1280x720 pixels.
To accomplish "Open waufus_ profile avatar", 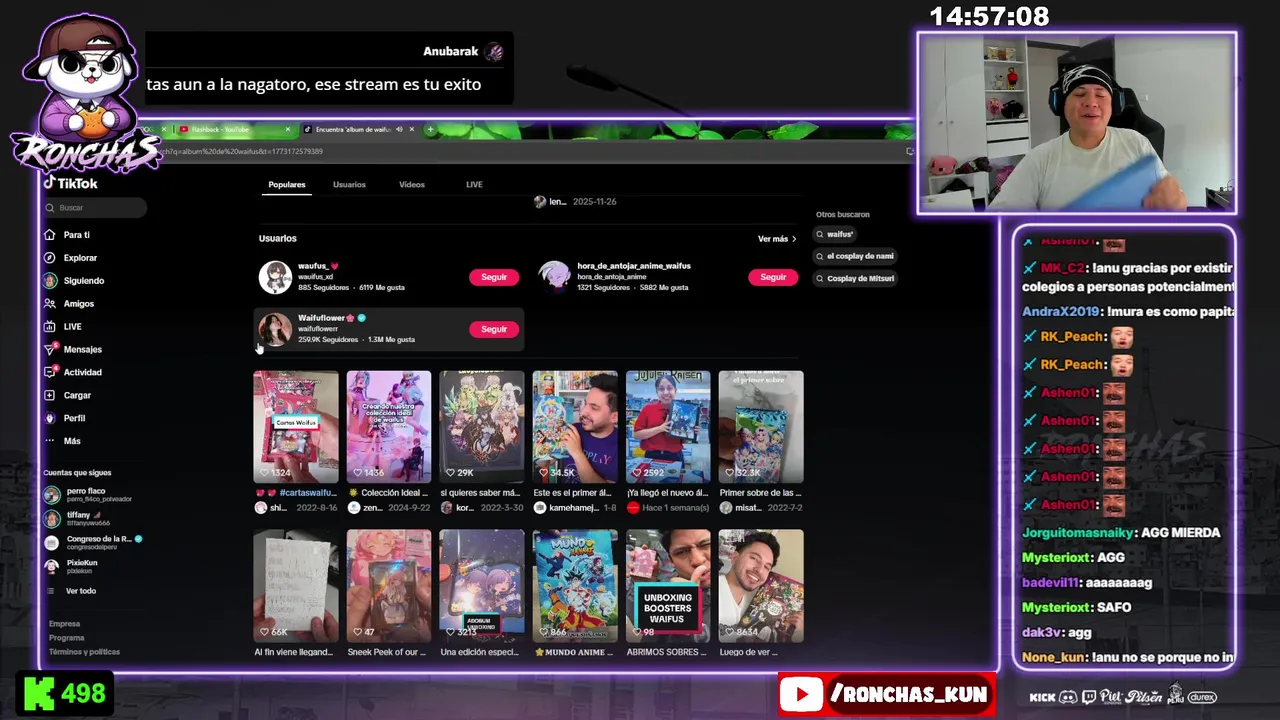I will 275,277.
